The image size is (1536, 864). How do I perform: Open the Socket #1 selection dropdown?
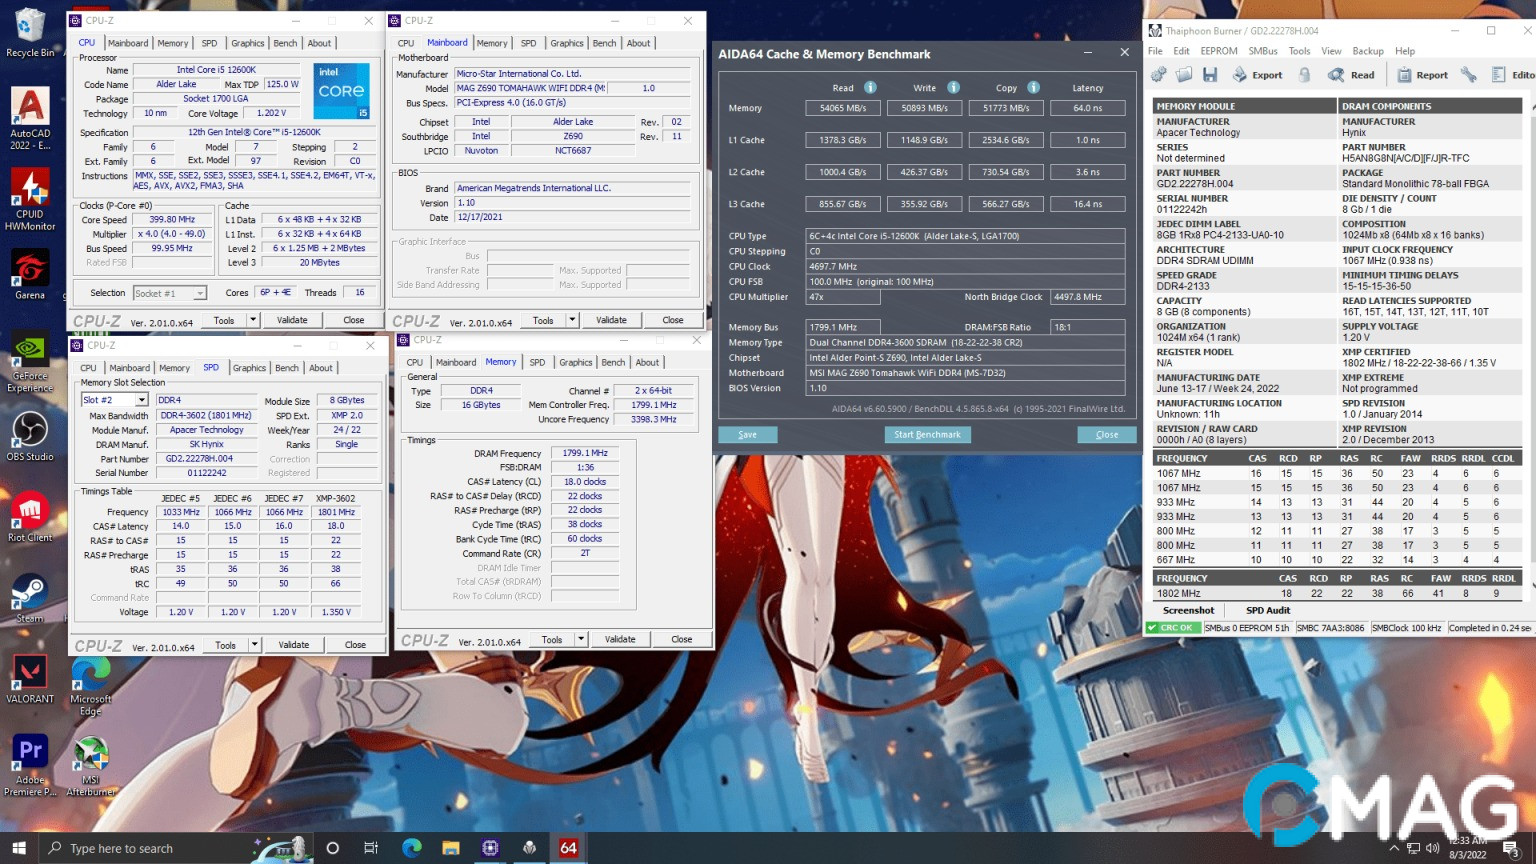point(200,294)
